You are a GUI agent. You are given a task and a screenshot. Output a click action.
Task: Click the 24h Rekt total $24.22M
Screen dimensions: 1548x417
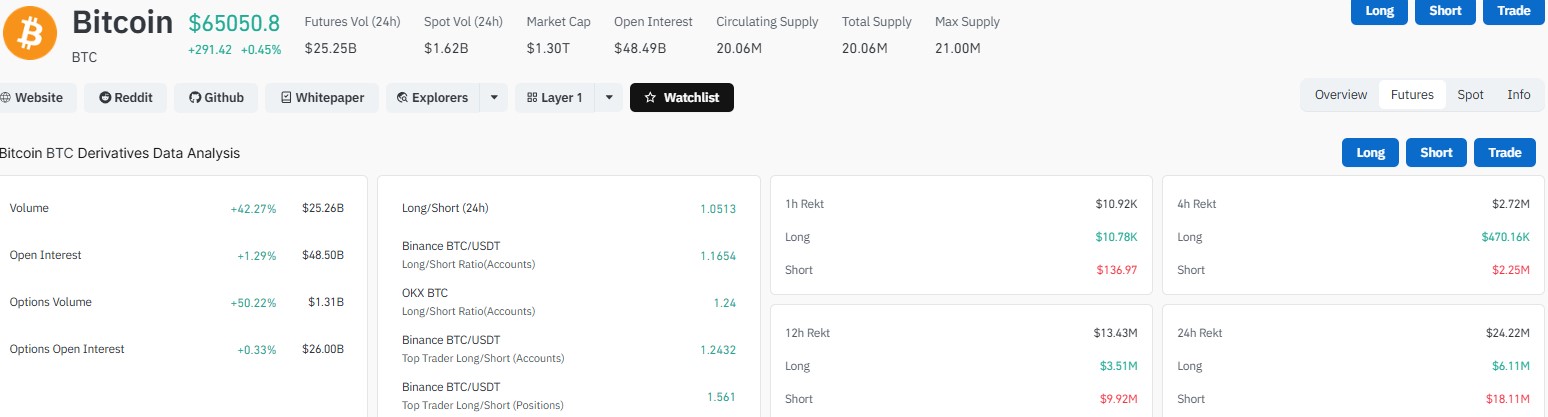(x=1508, y=333)
